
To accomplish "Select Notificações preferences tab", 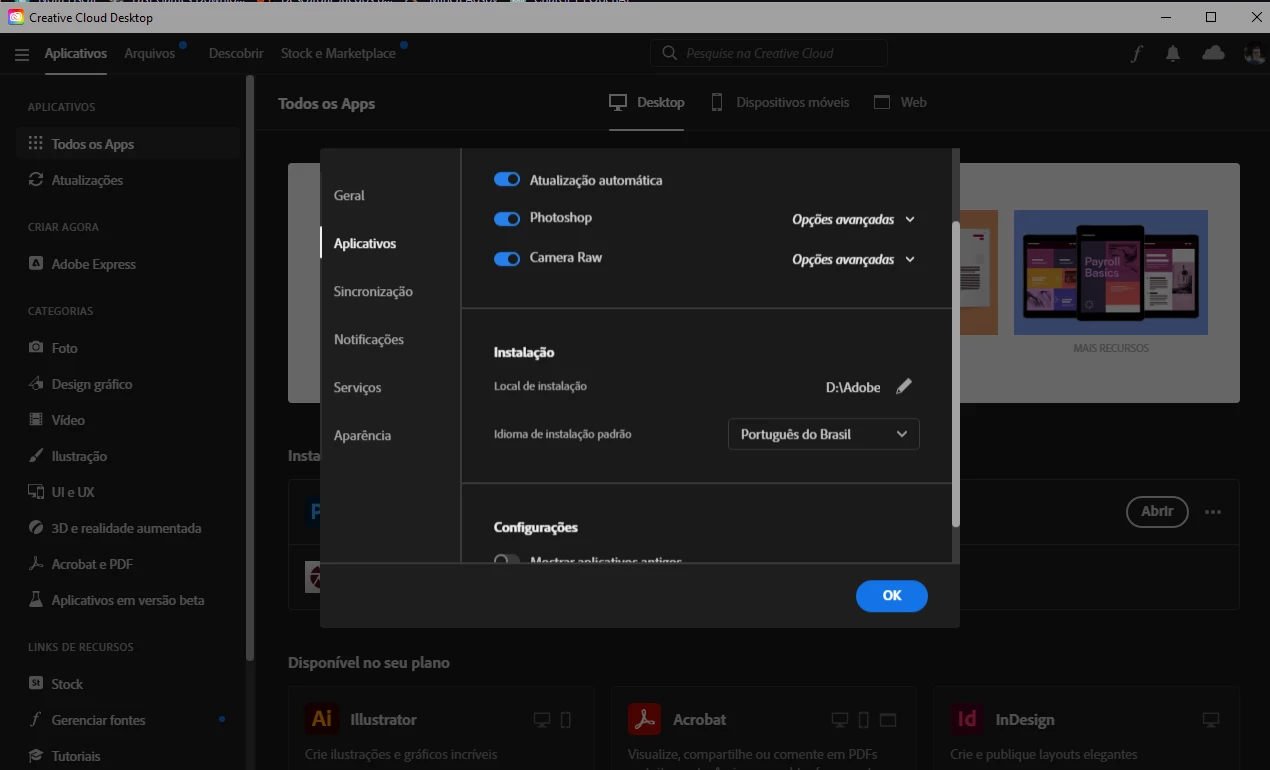I will [x=369, y=340].
